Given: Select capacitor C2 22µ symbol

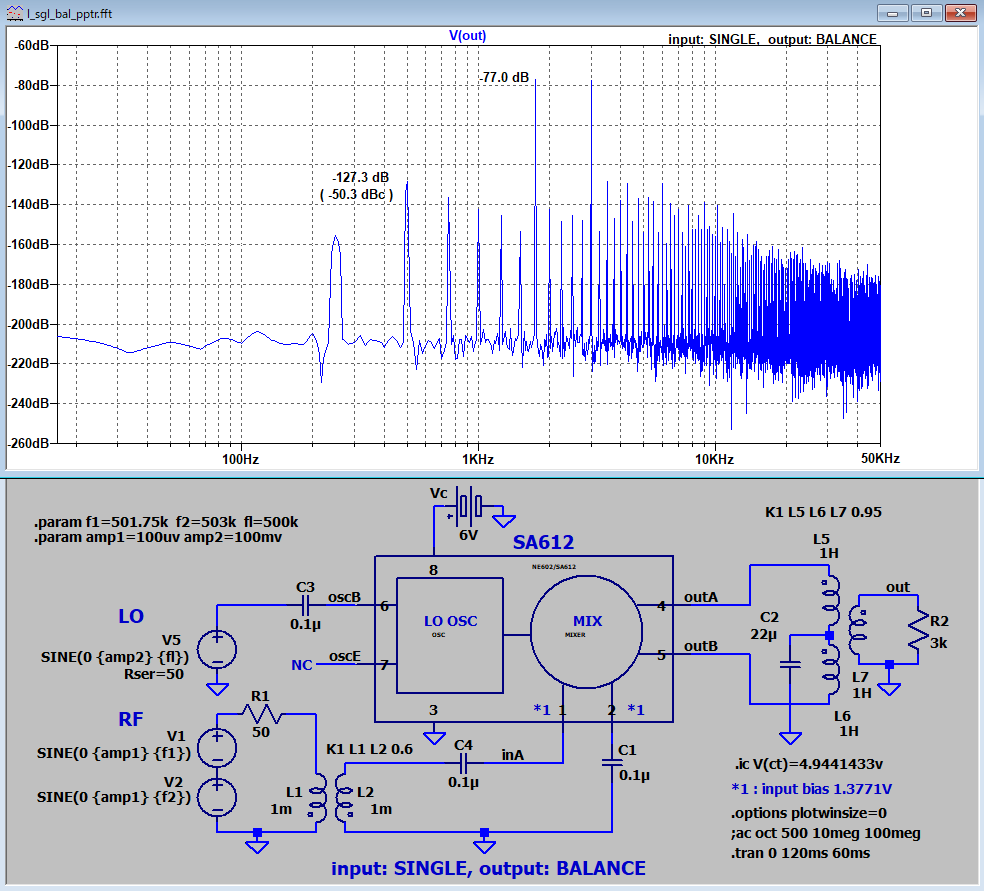Looking at the screenshot, I should pyautogui.click(x=789, y=664).
